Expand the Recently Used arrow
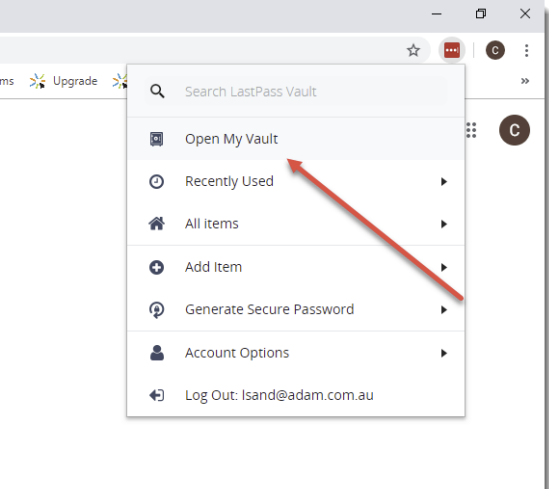The height and width of the screenshot is (489, 549). click(444, 182)
